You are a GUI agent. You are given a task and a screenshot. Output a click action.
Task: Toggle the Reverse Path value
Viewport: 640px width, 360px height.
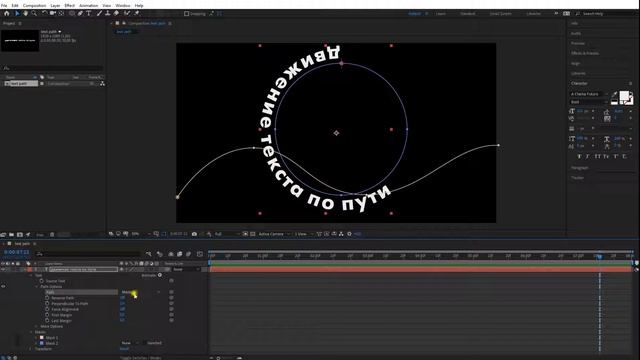122,298
